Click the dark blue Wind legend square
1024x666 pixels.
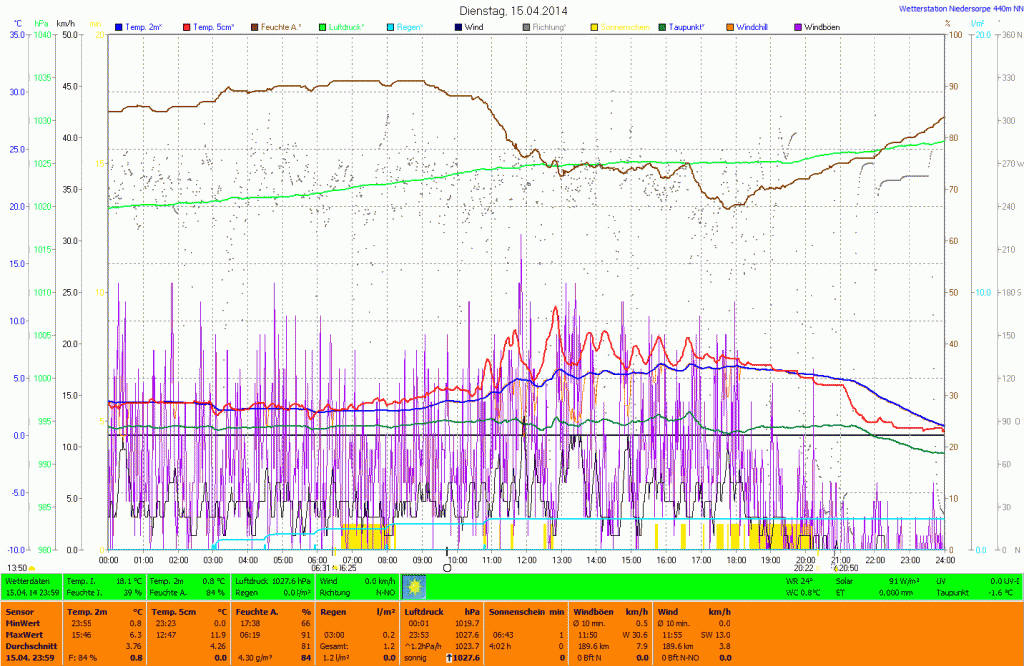(458, 26)
